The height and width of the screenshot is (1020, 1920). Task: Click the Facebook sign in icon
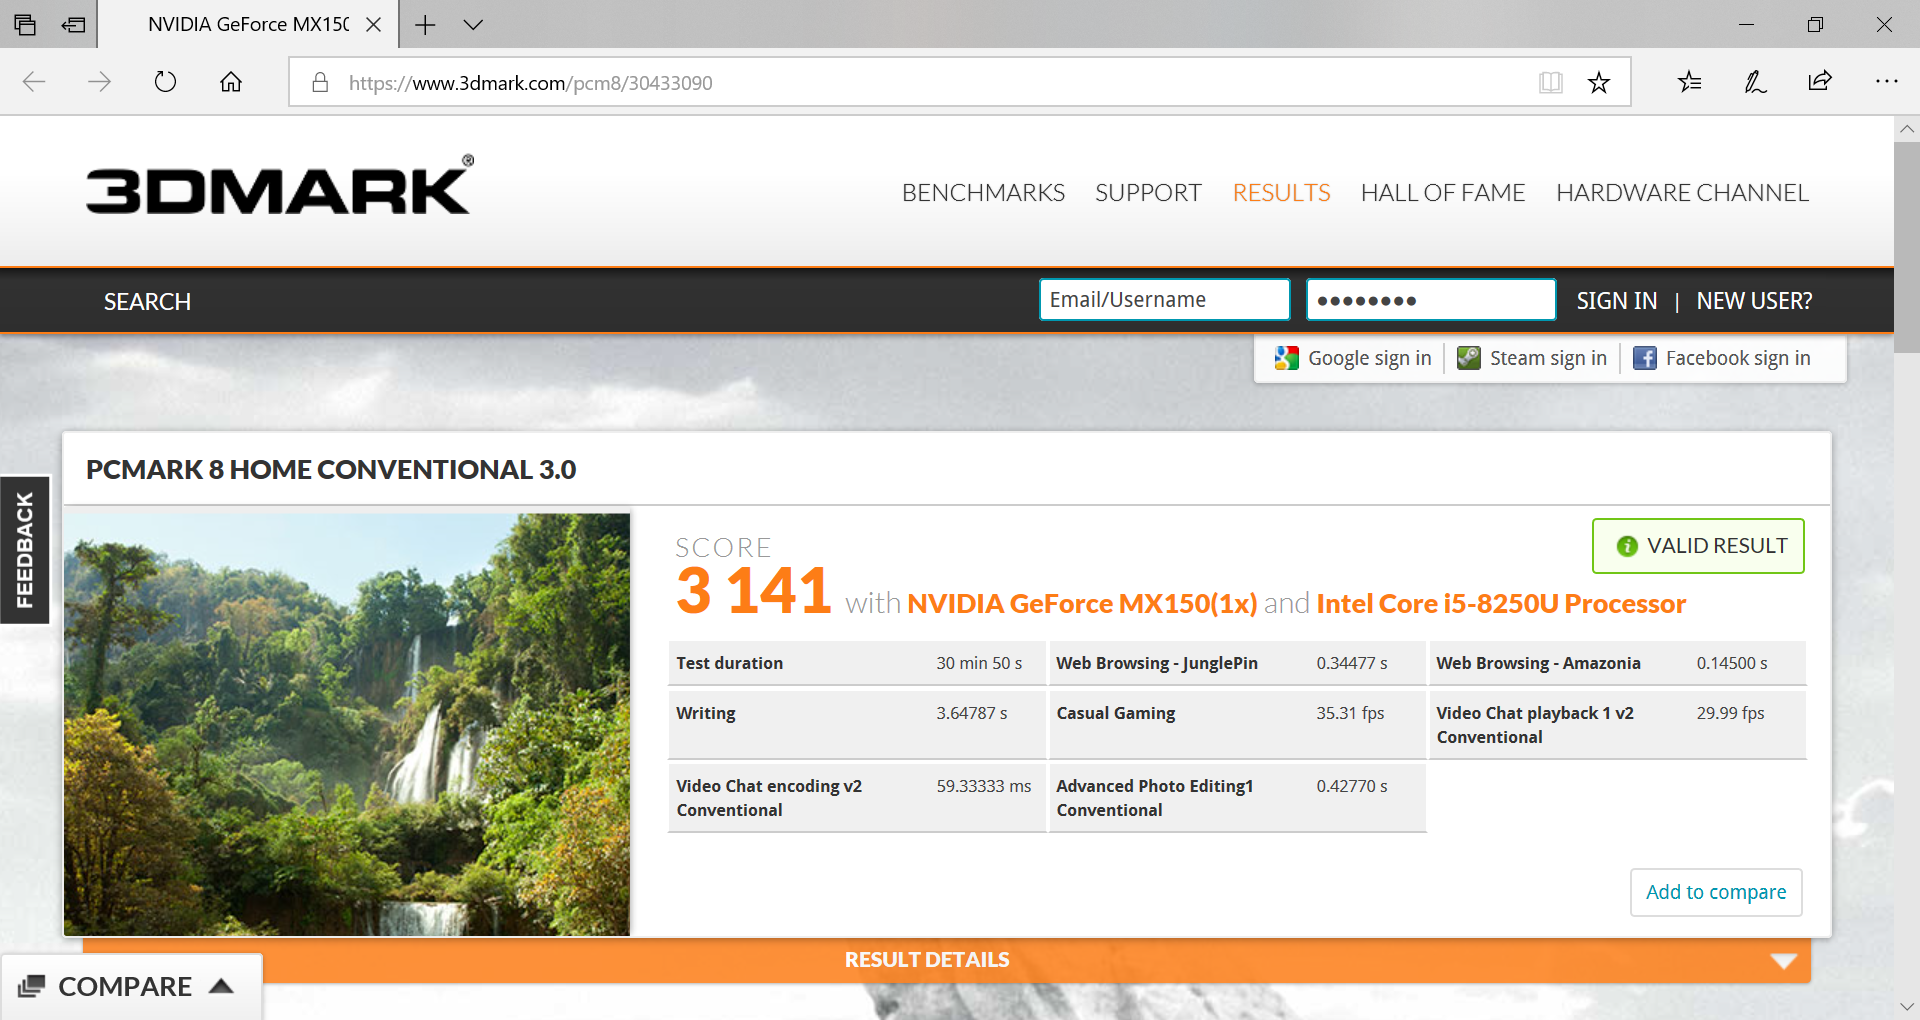pyautogui.click(x=1644, y=358)
